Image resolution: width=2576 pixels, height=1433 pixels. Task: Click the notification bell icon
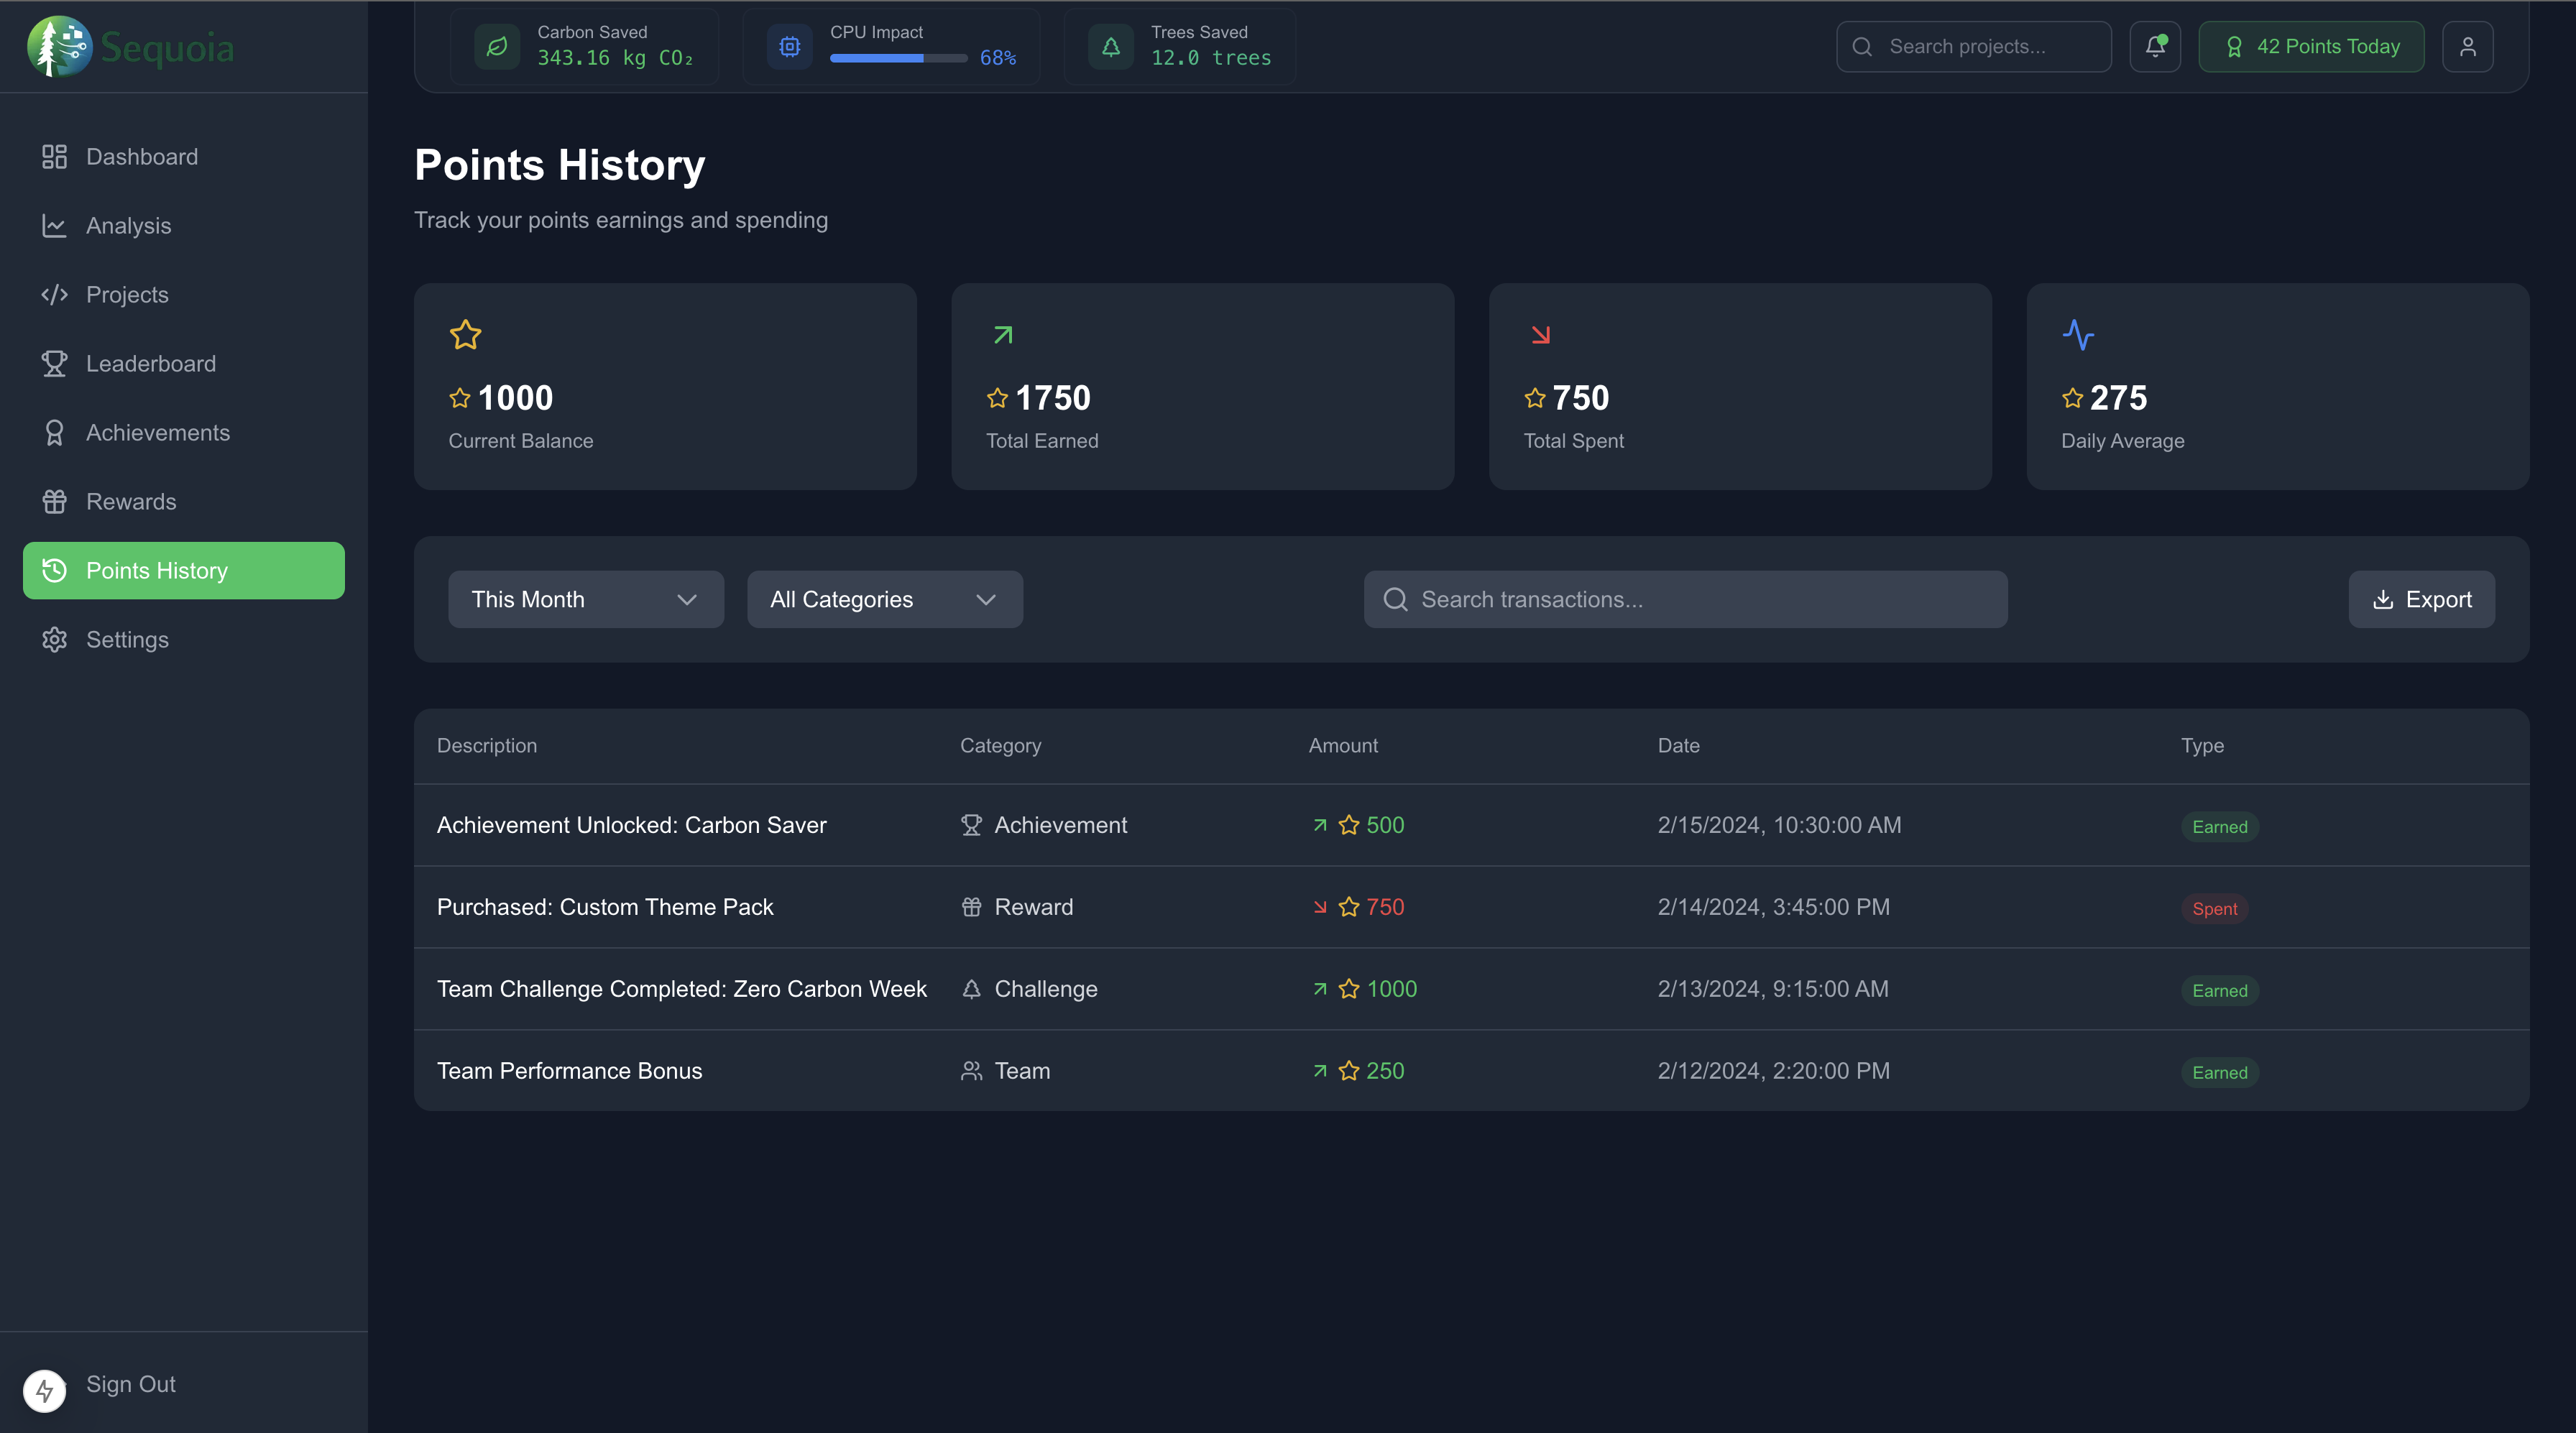click(2154, 47)
